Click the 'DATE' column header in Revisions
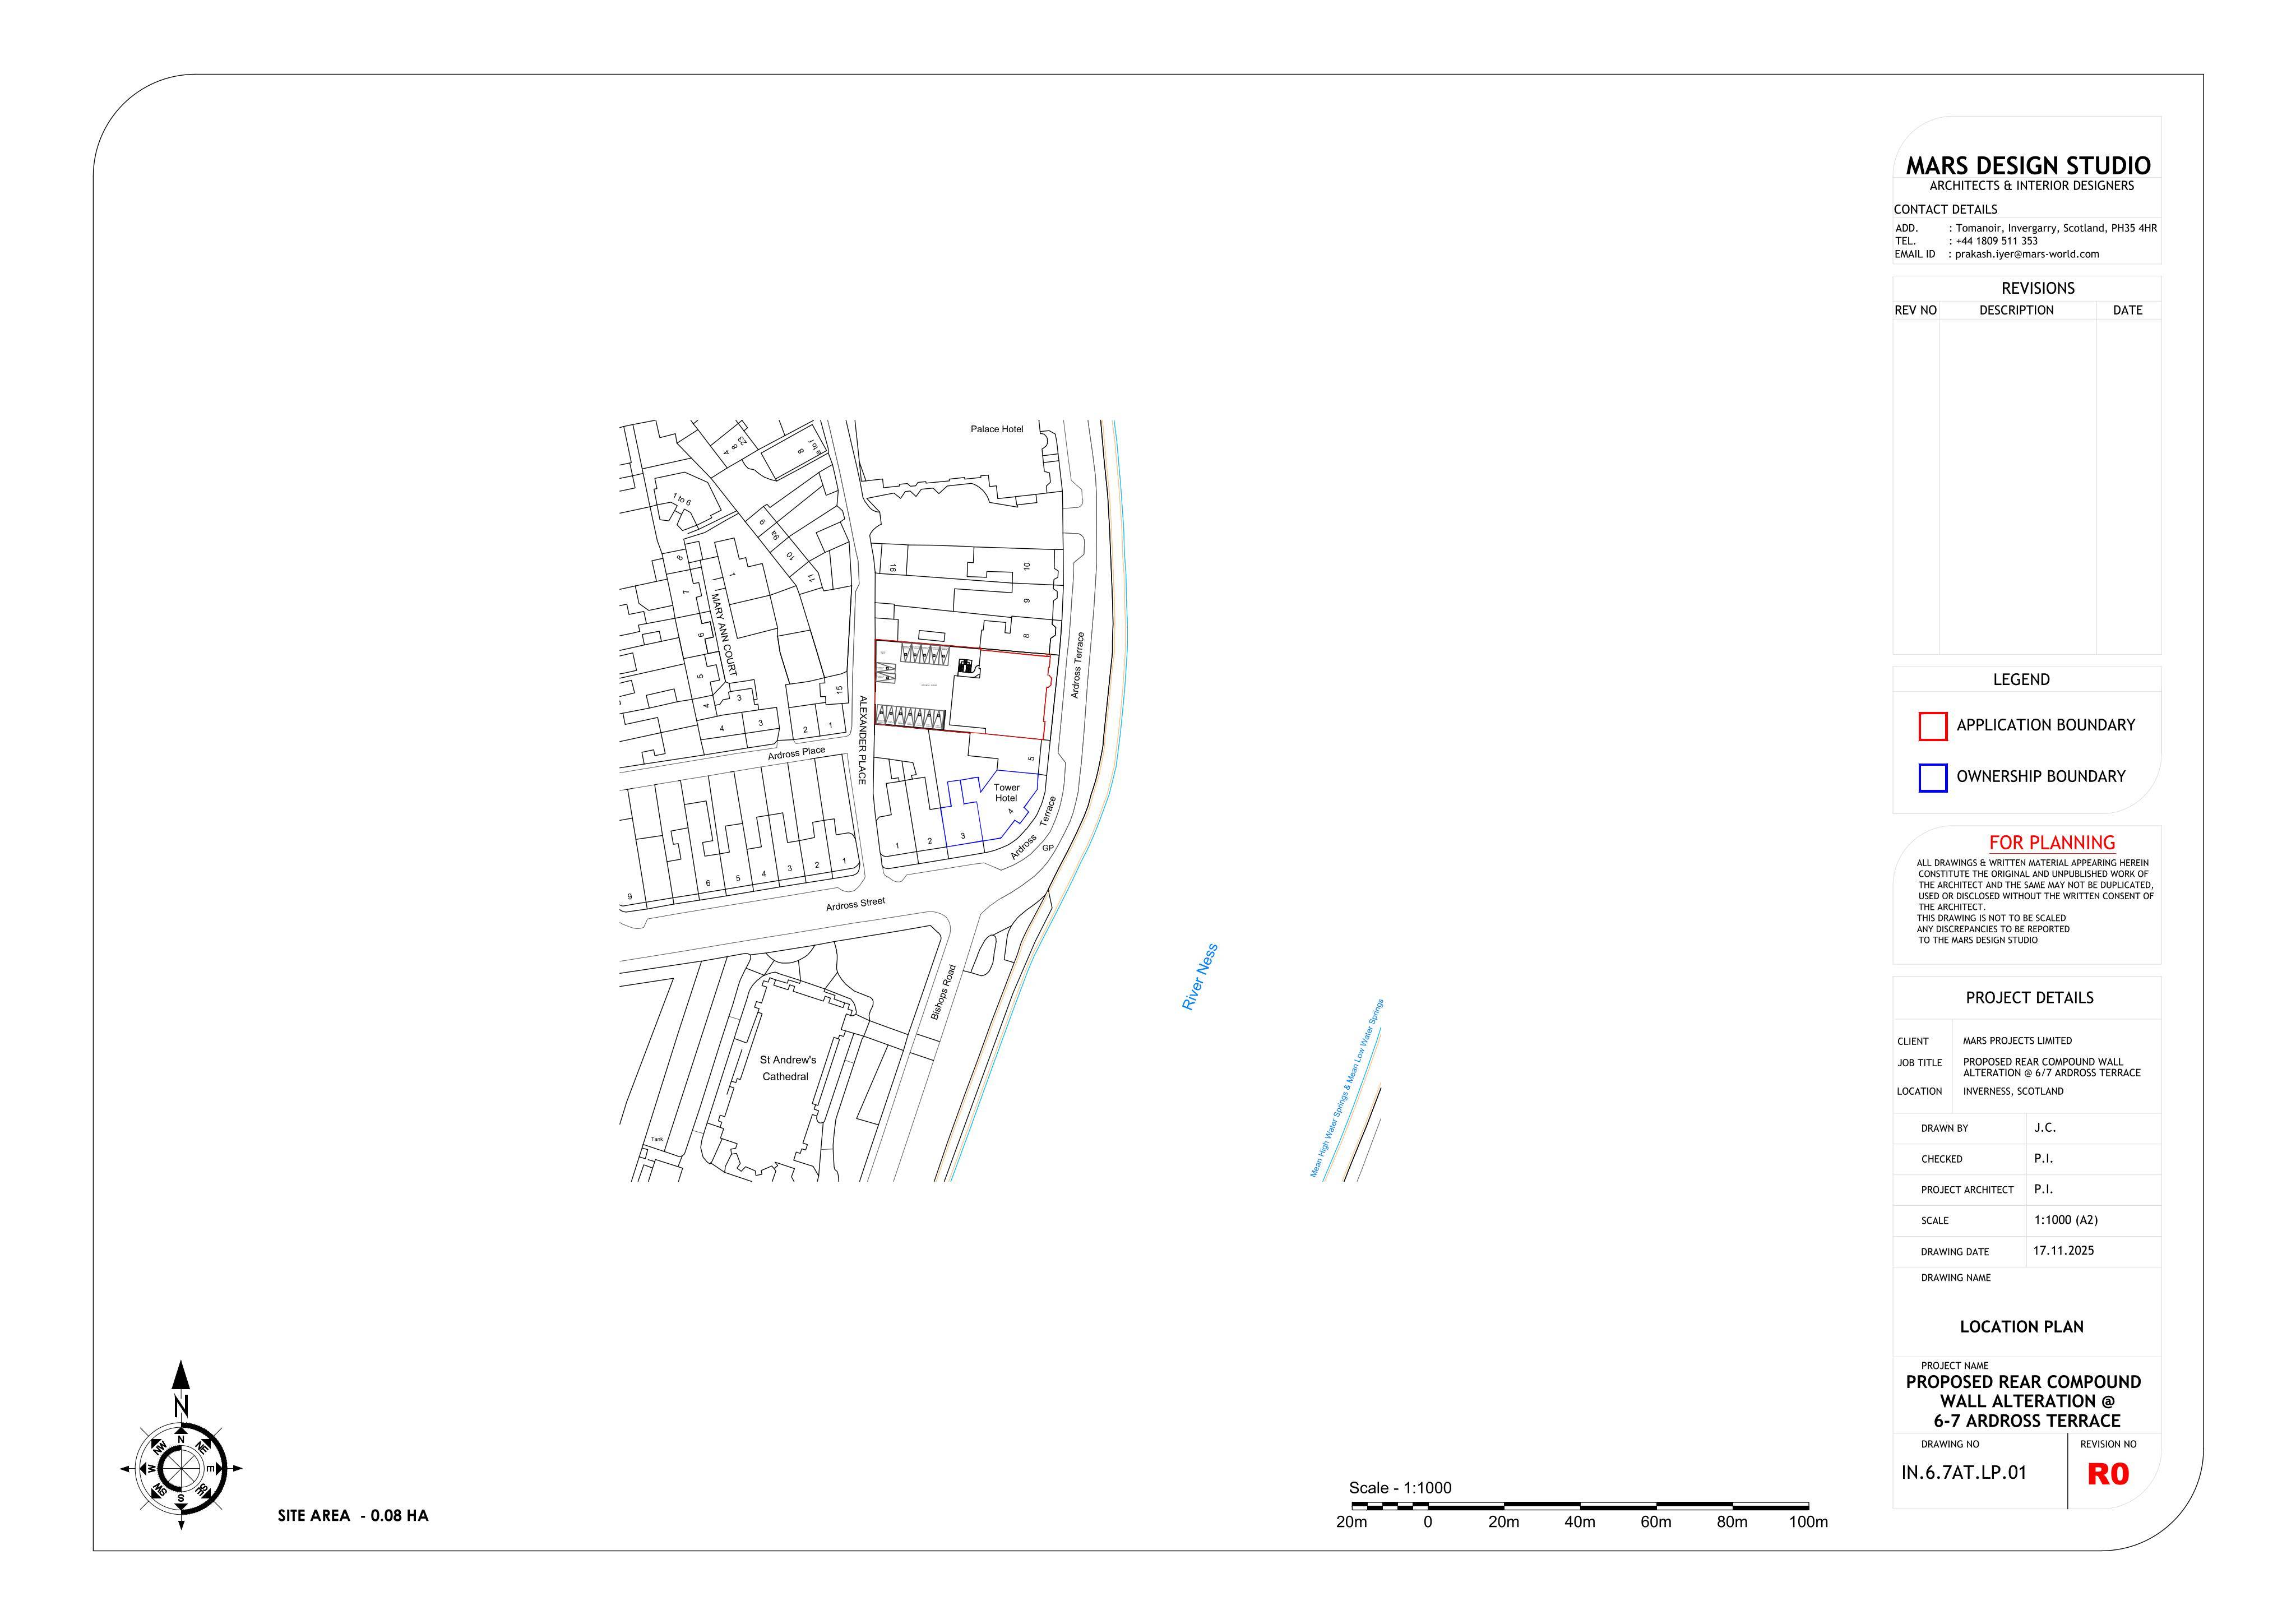Image resolution: width=2296 pixels, height=1624 pixels. [2127, 310]
